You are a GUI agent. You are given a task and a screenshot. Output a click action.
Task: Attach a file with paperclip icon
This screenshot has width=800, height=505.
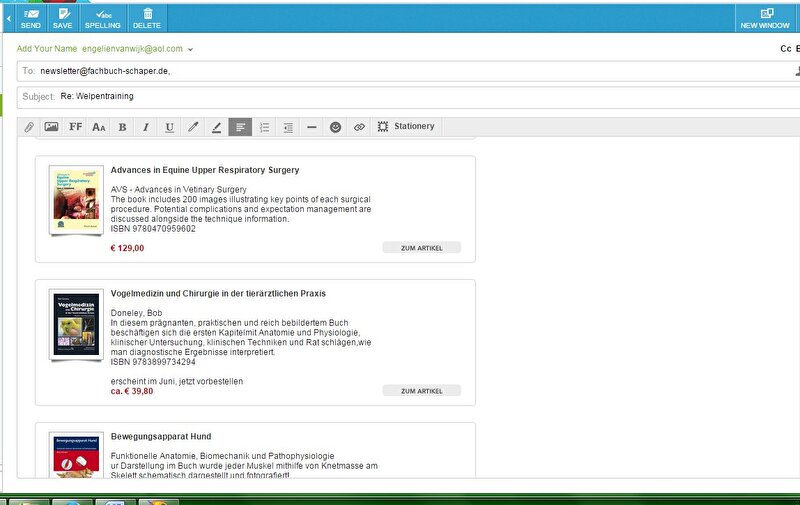(x=29, y=127)
